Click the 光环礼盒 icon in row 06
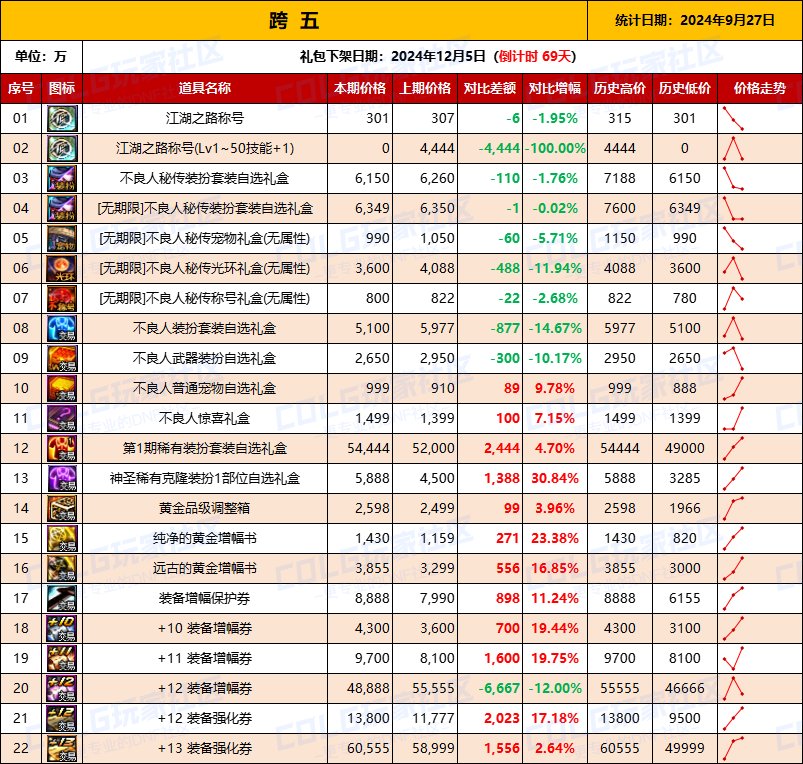This screenshot has height=764, width=803. 62,268
